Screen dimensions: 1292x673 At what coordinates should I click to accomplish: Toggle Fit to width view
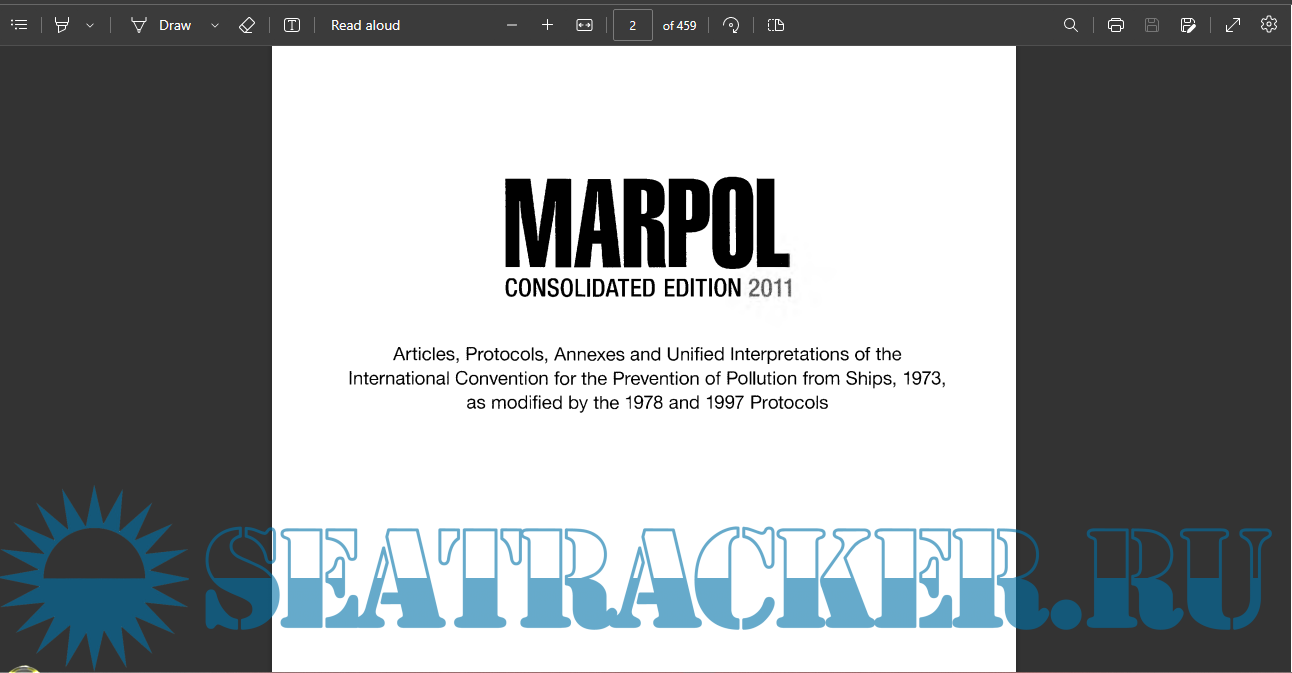pos(585,25)
